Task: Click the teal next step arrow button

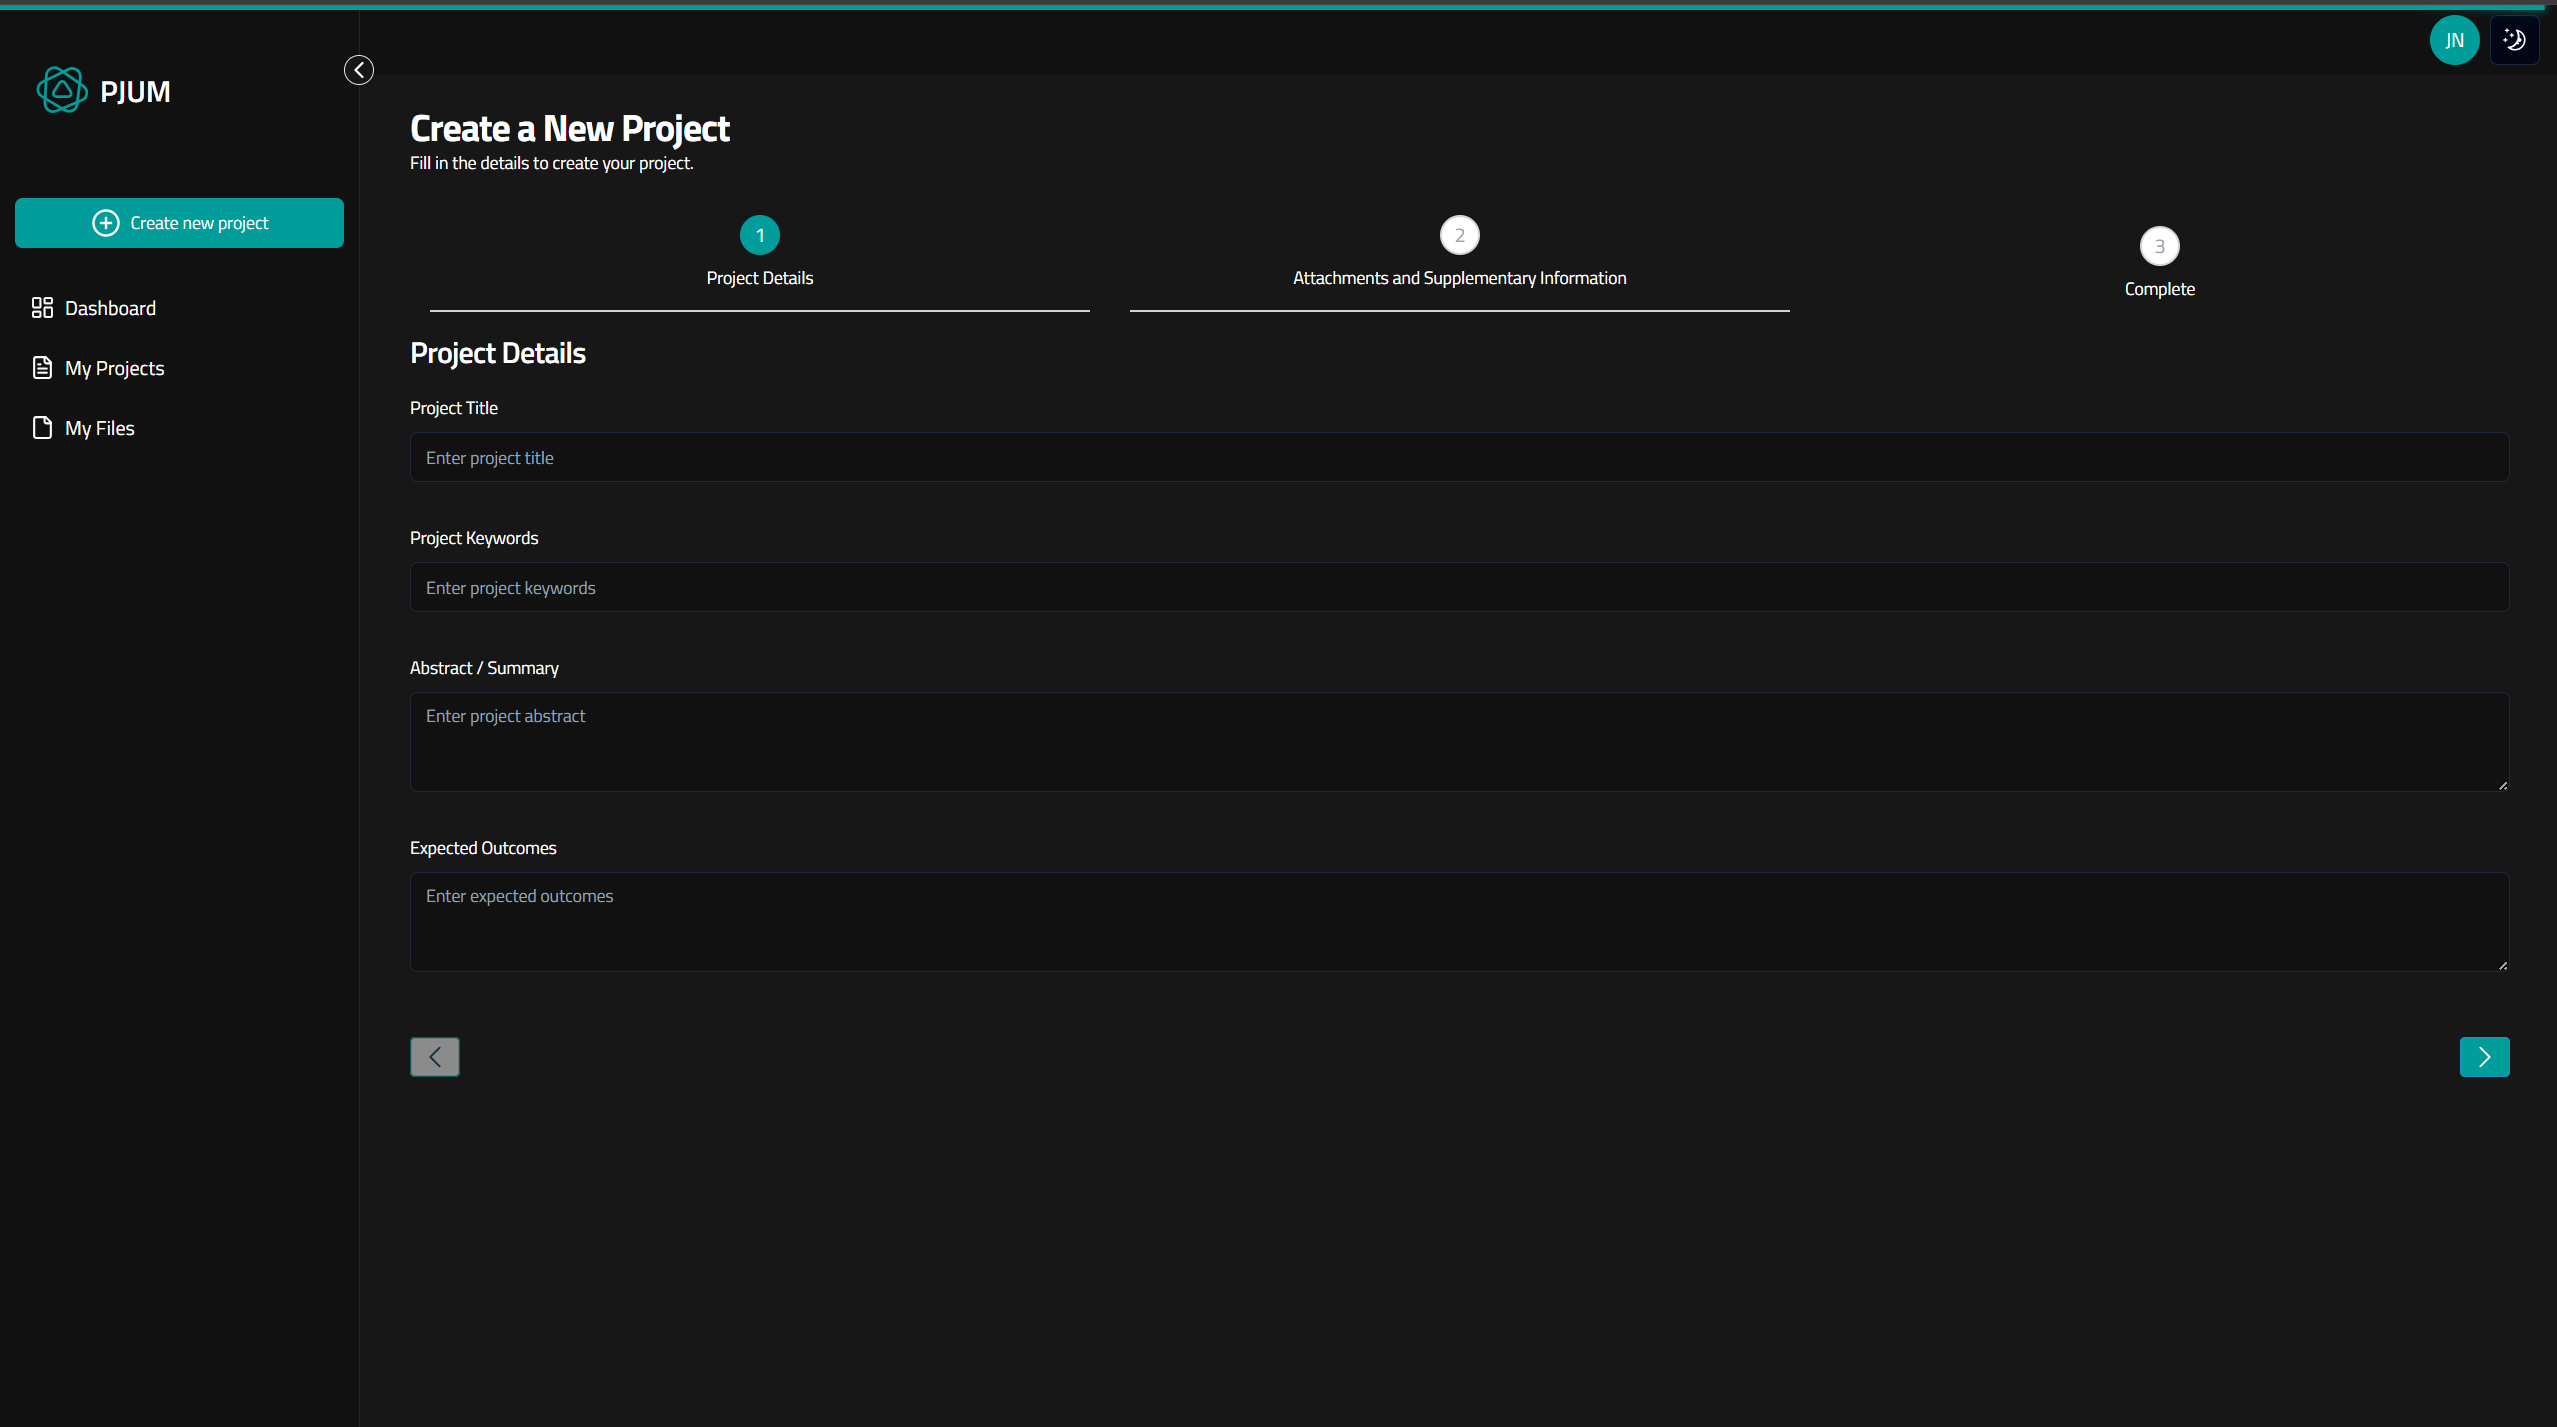Action: (x=2484, y=1057)
